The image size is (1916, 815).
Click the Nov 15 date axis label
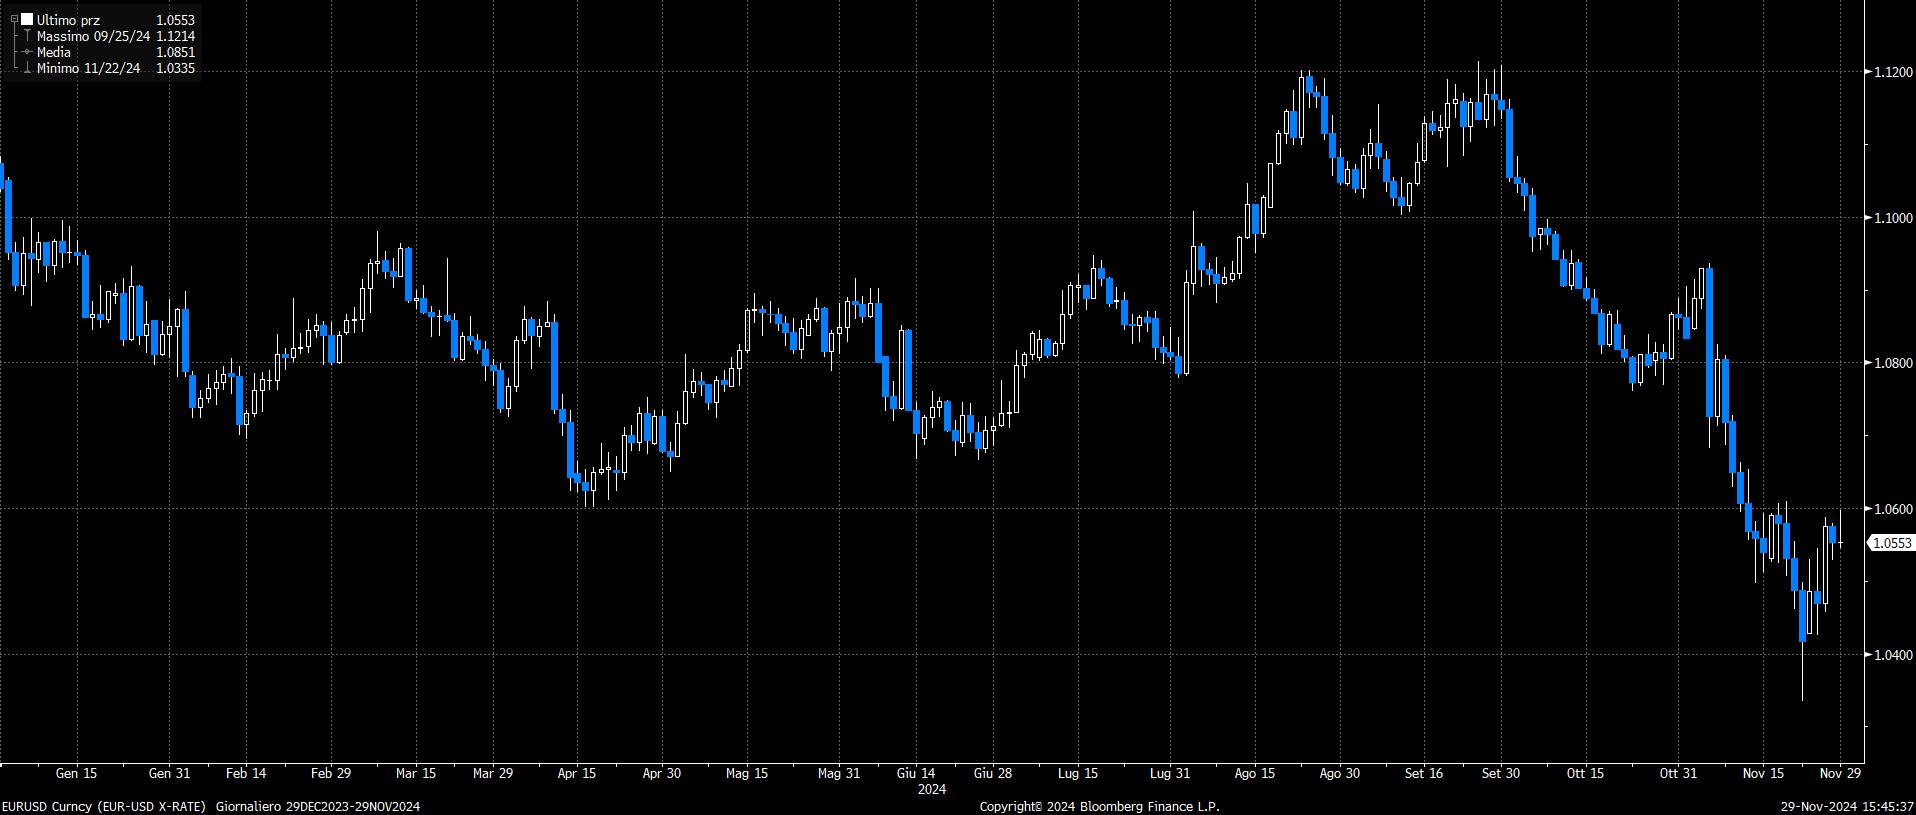[1763, 773]
